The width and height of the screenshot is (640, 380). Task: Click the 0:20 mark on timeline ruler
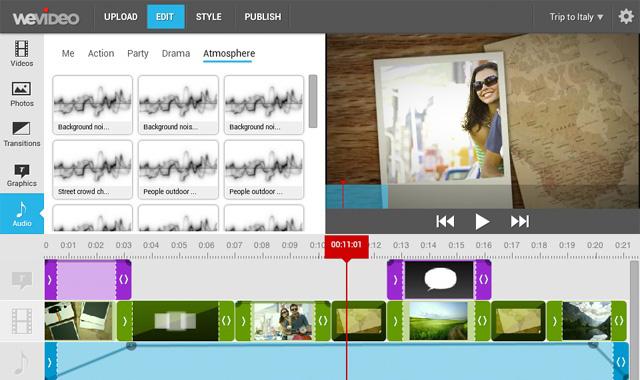[595, 245]
